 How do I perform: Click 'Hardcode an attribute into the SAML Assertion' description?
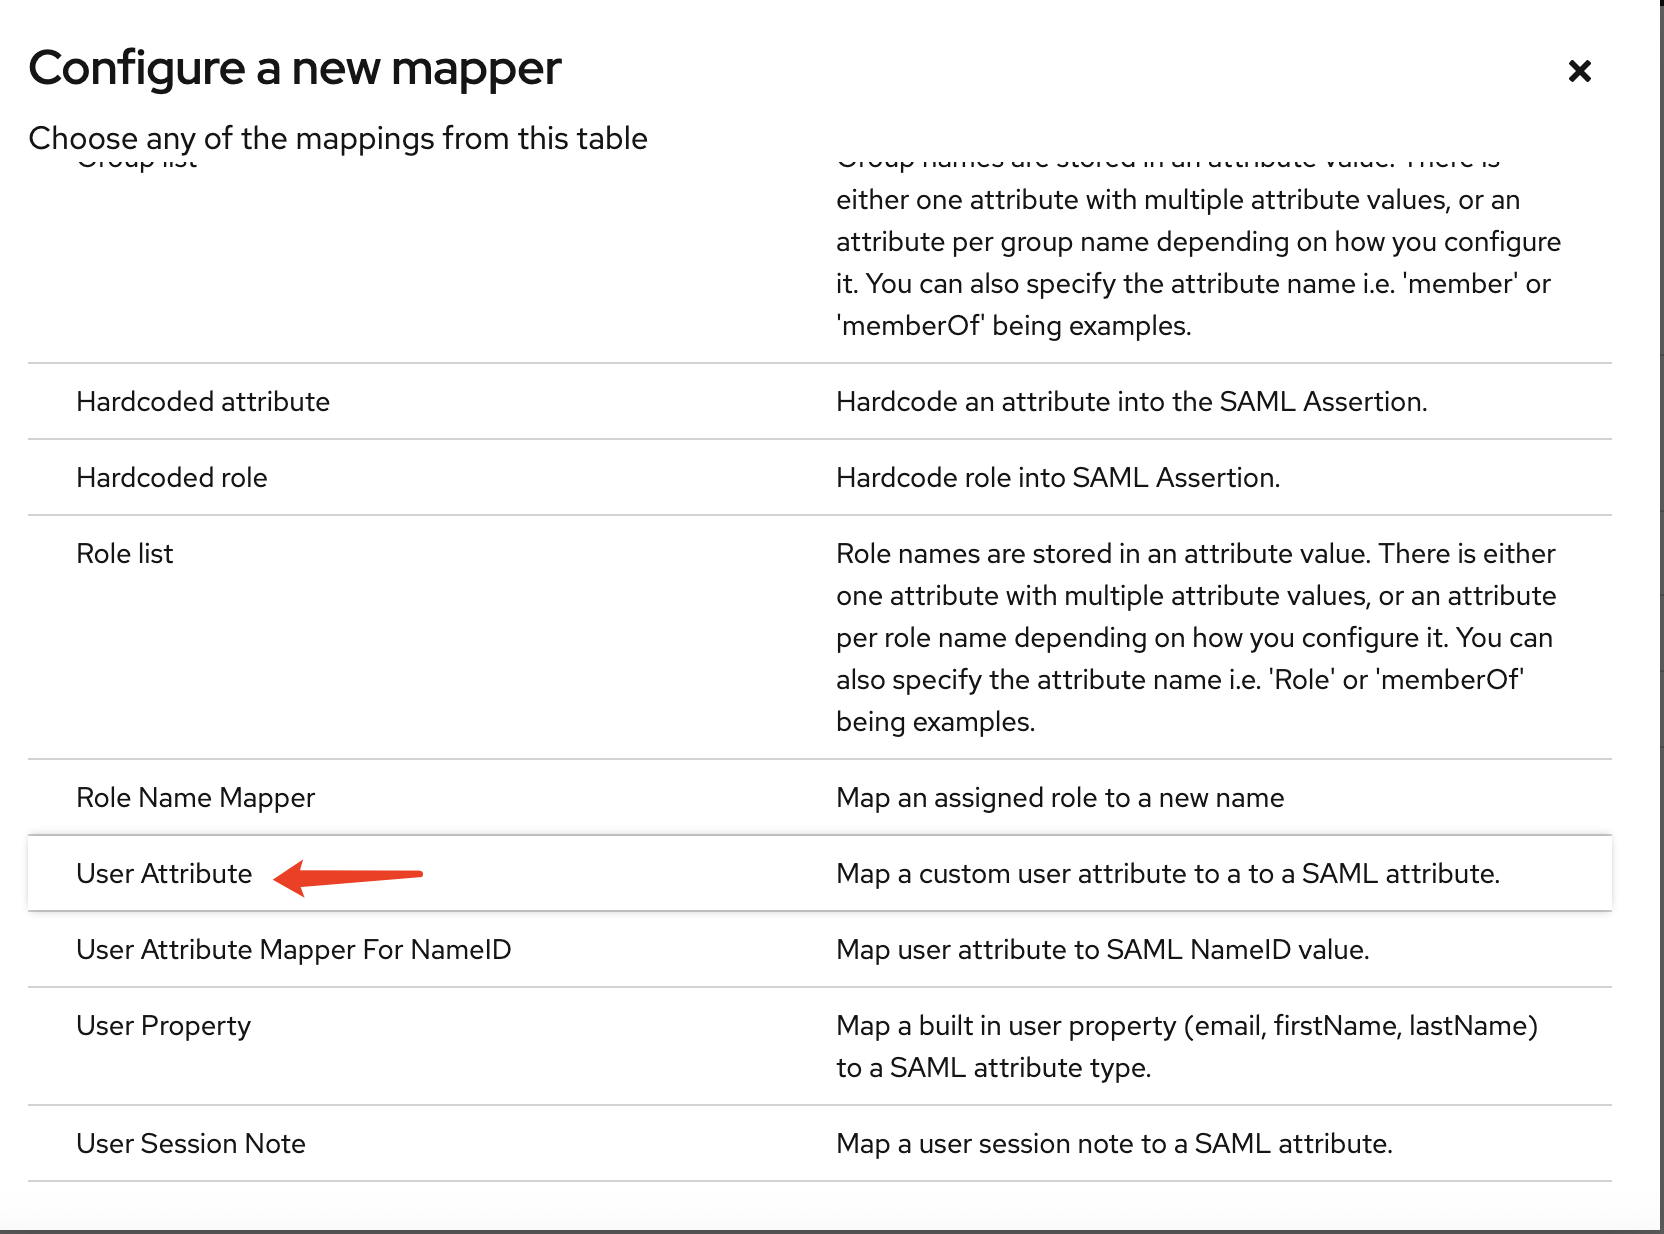[x=1131, y=402]
